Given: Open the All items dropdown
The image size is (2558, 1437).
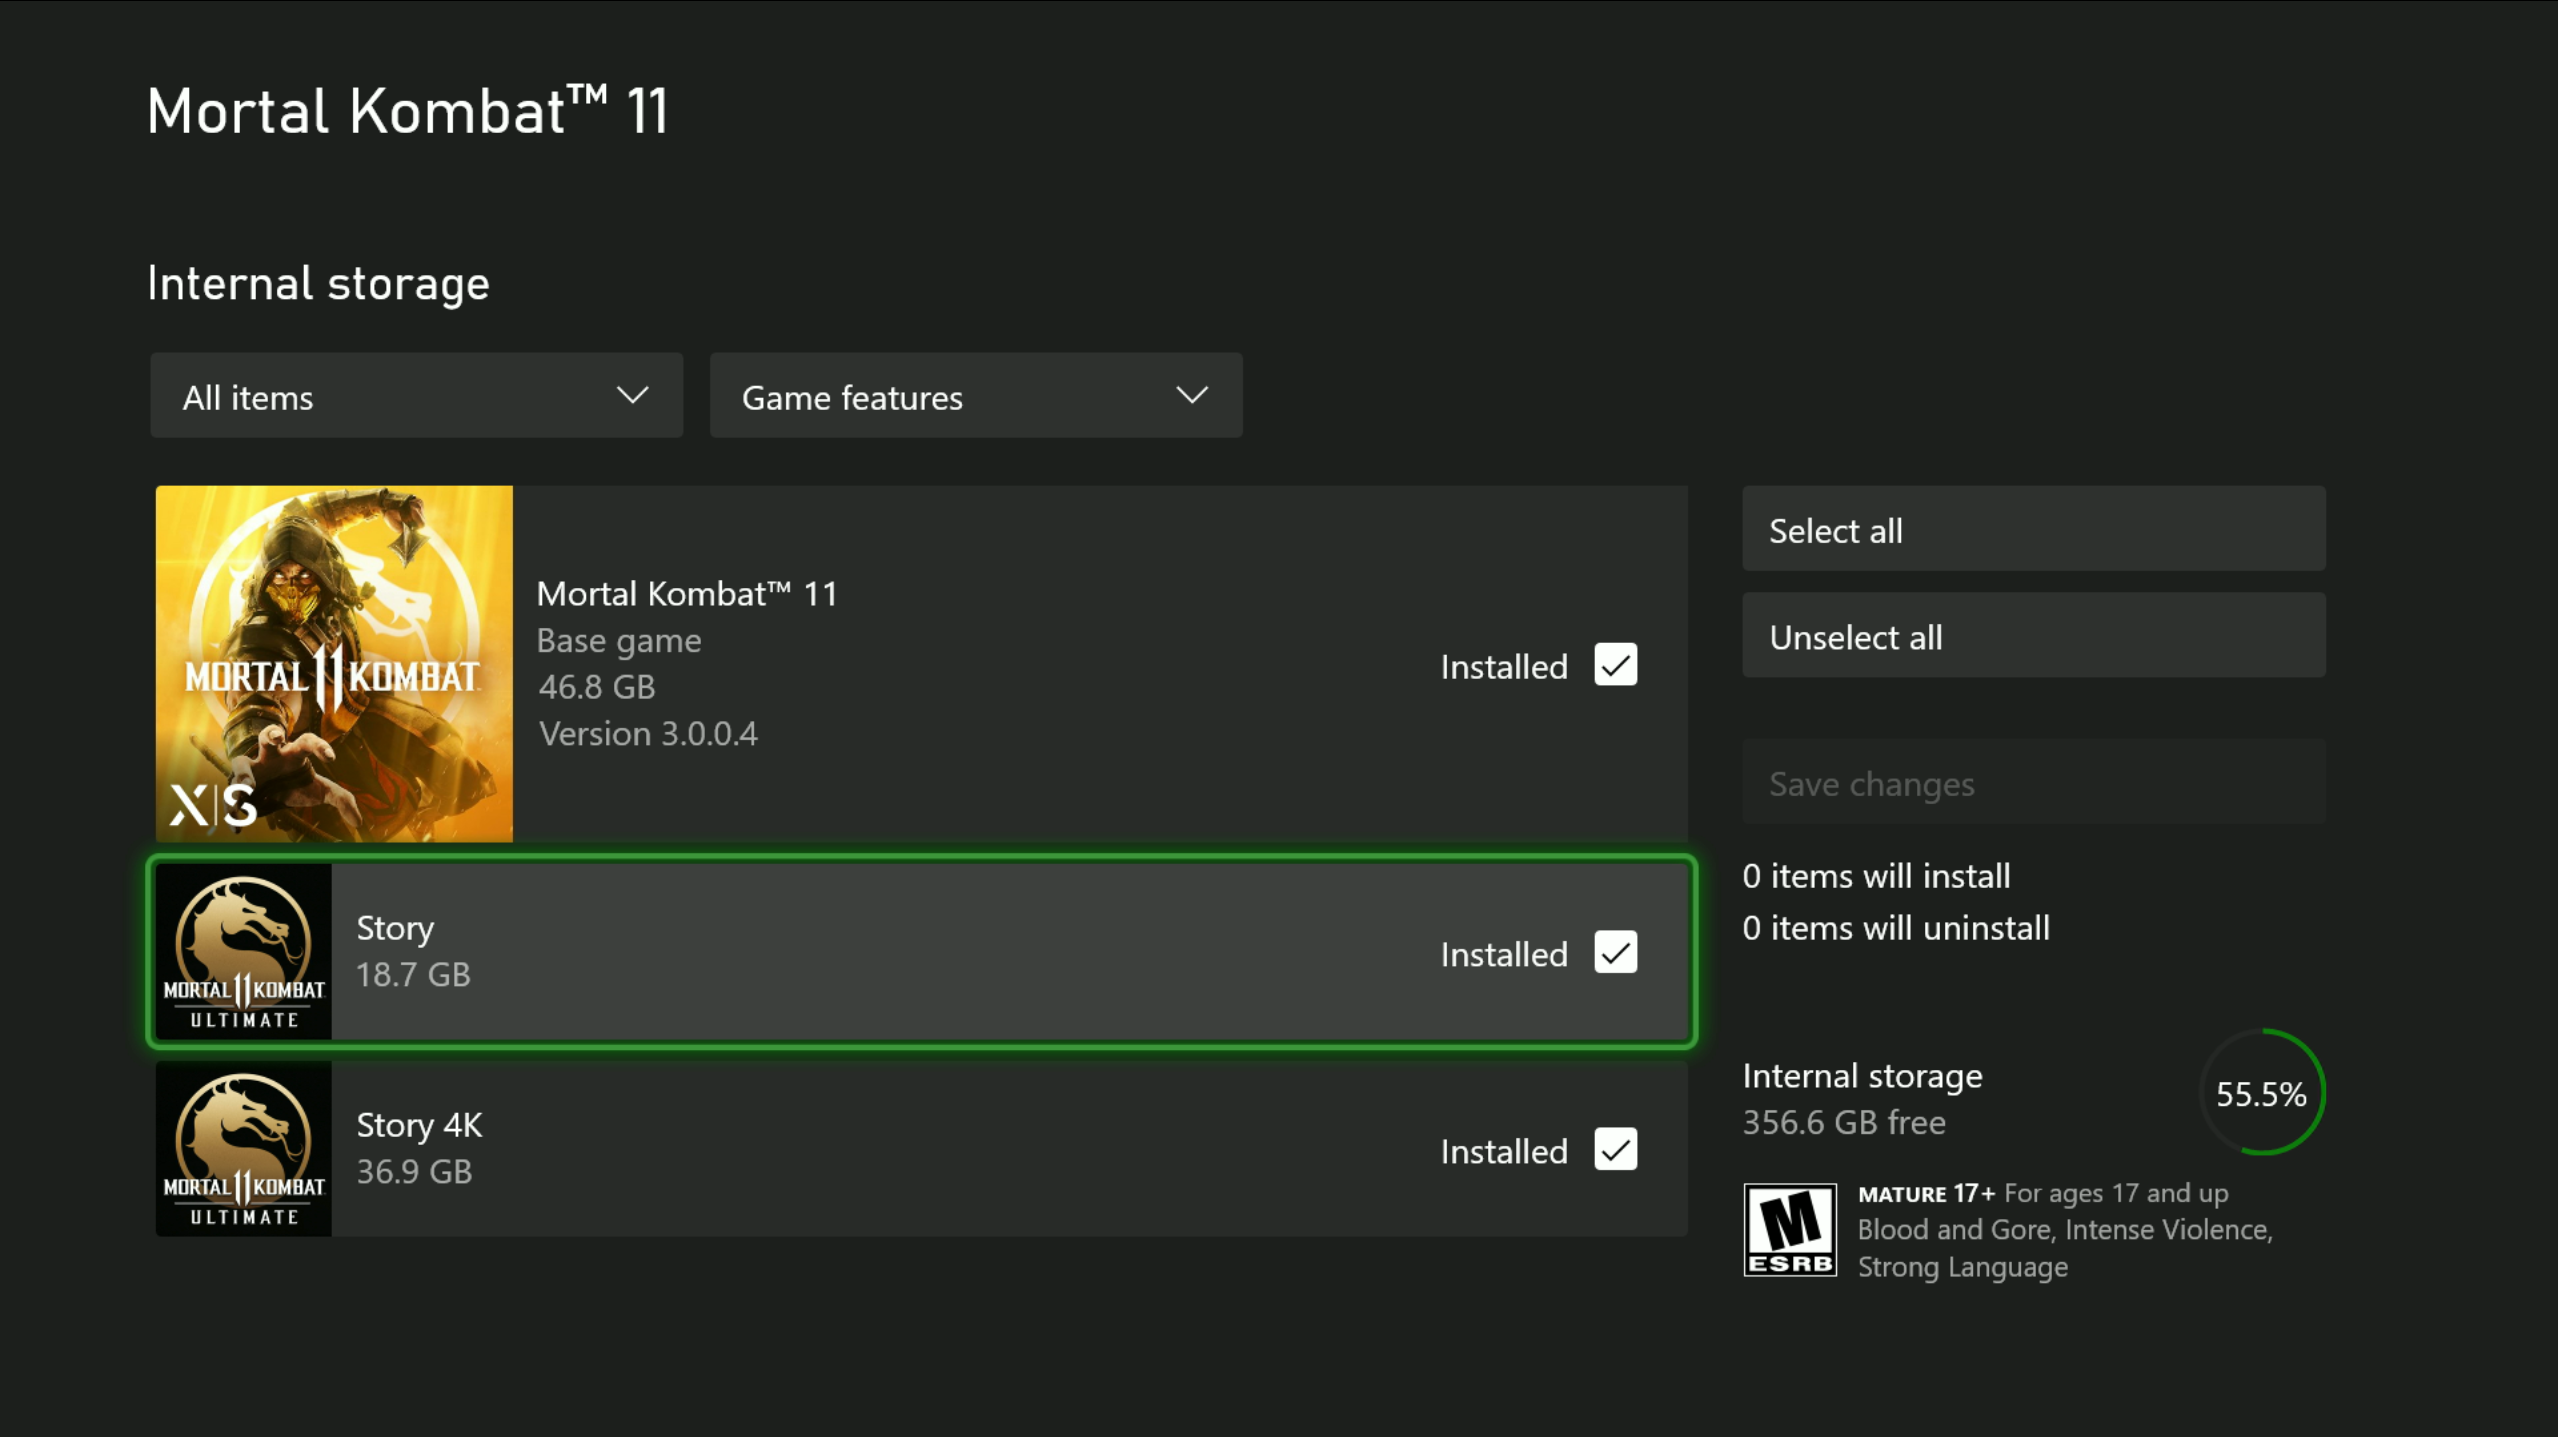Looking at the screenshot, I should [415, 395].
